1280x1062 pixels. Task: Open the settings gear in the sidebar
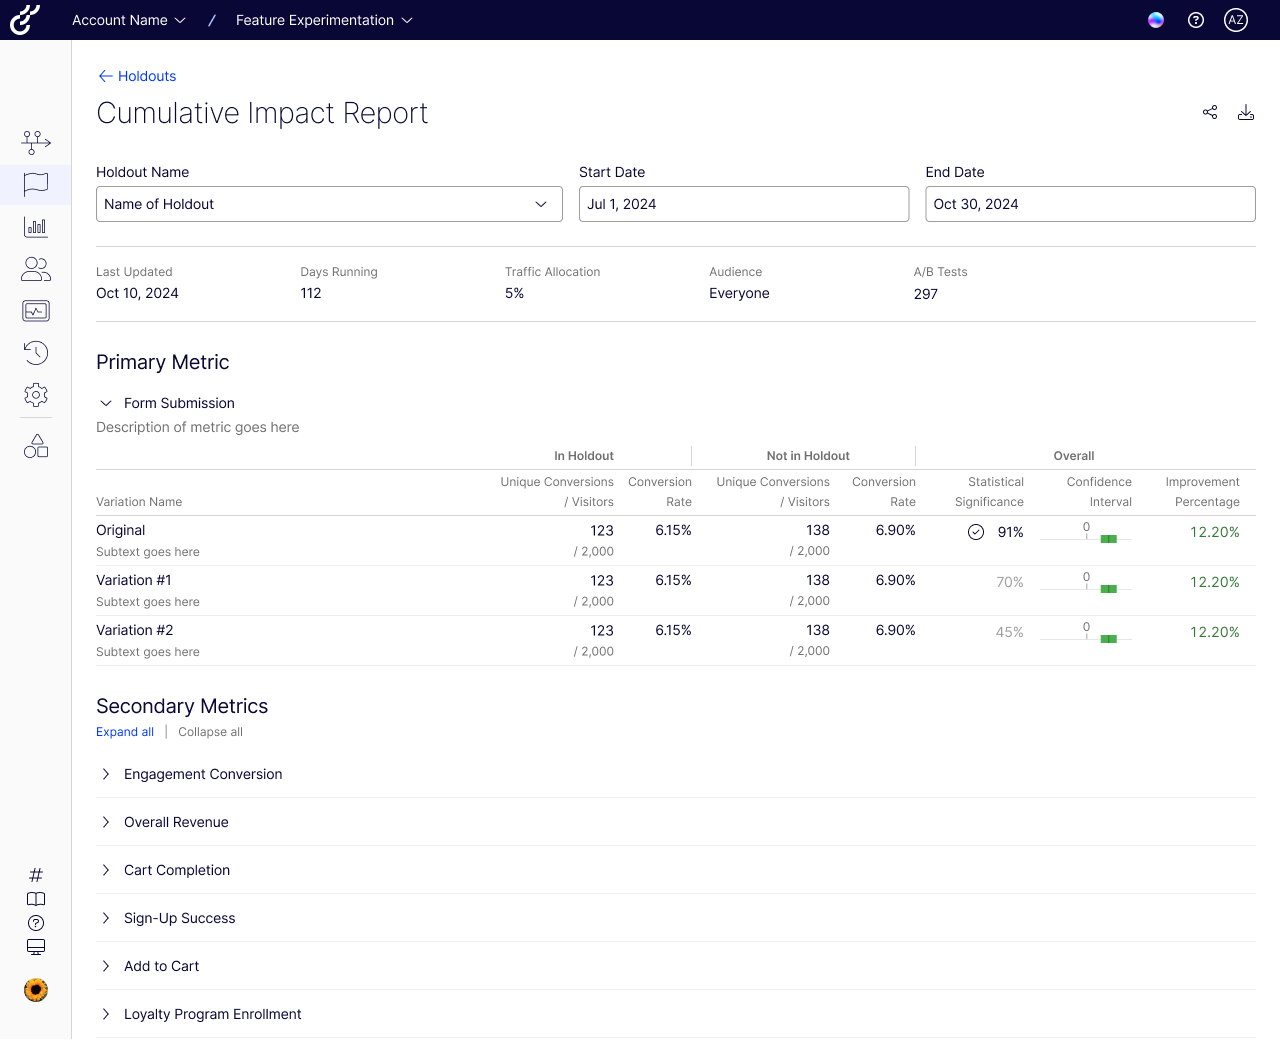point(35,394)
